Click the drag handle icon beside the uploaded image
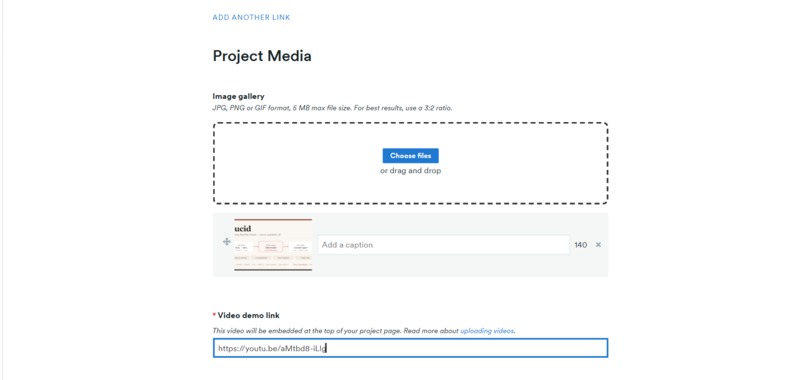Image resolution: width=806 pixels, height=380 pixels. [226, 242]
